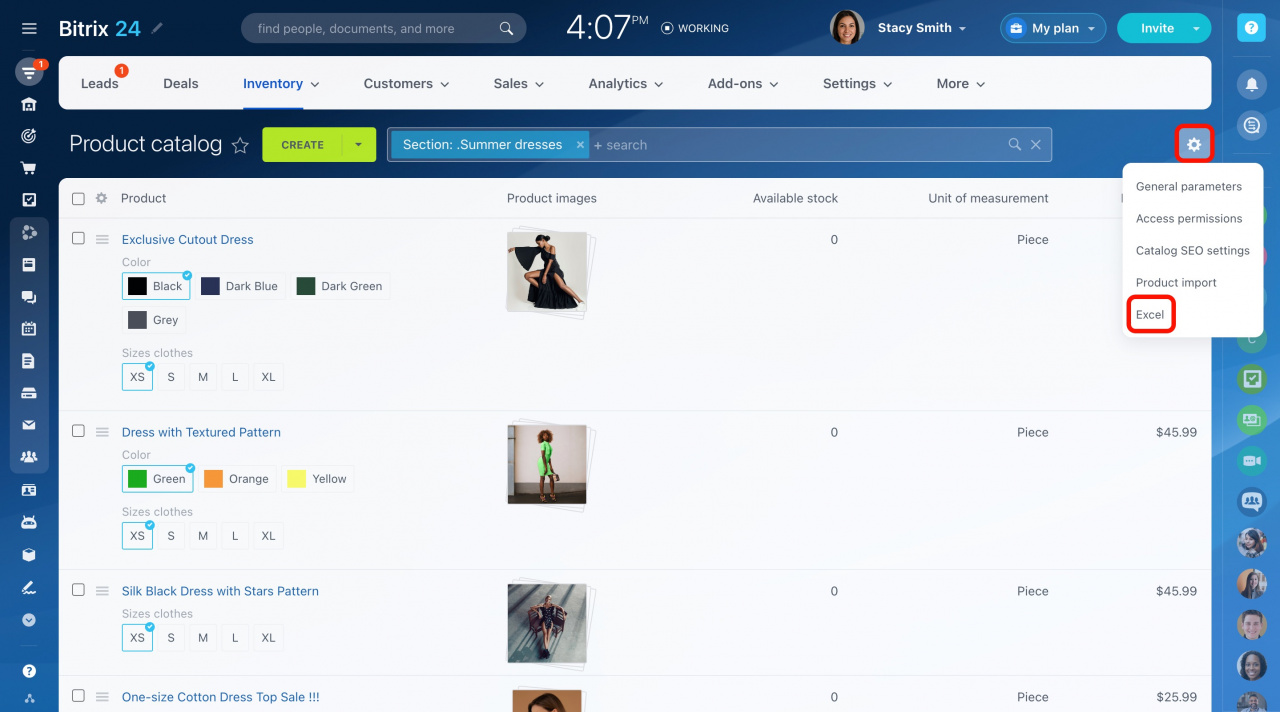Check the Dress with Textured Pattern checkbox

coord(78,431)
